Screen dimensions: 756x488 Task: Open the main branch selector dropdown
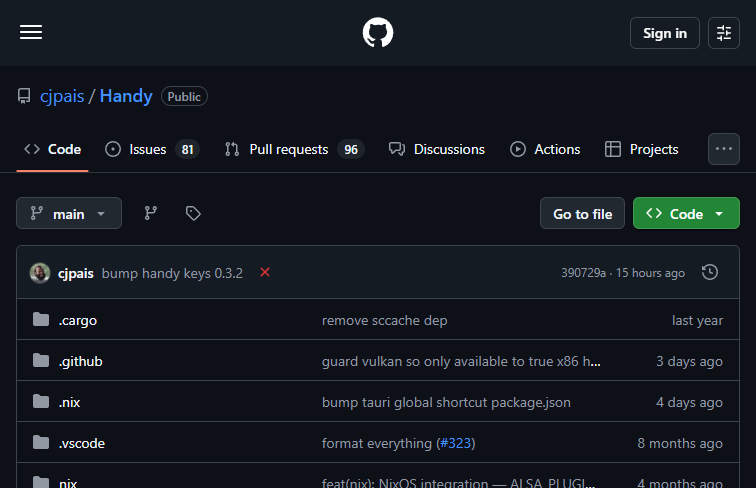pyautogui.click(x=69, y=213)
